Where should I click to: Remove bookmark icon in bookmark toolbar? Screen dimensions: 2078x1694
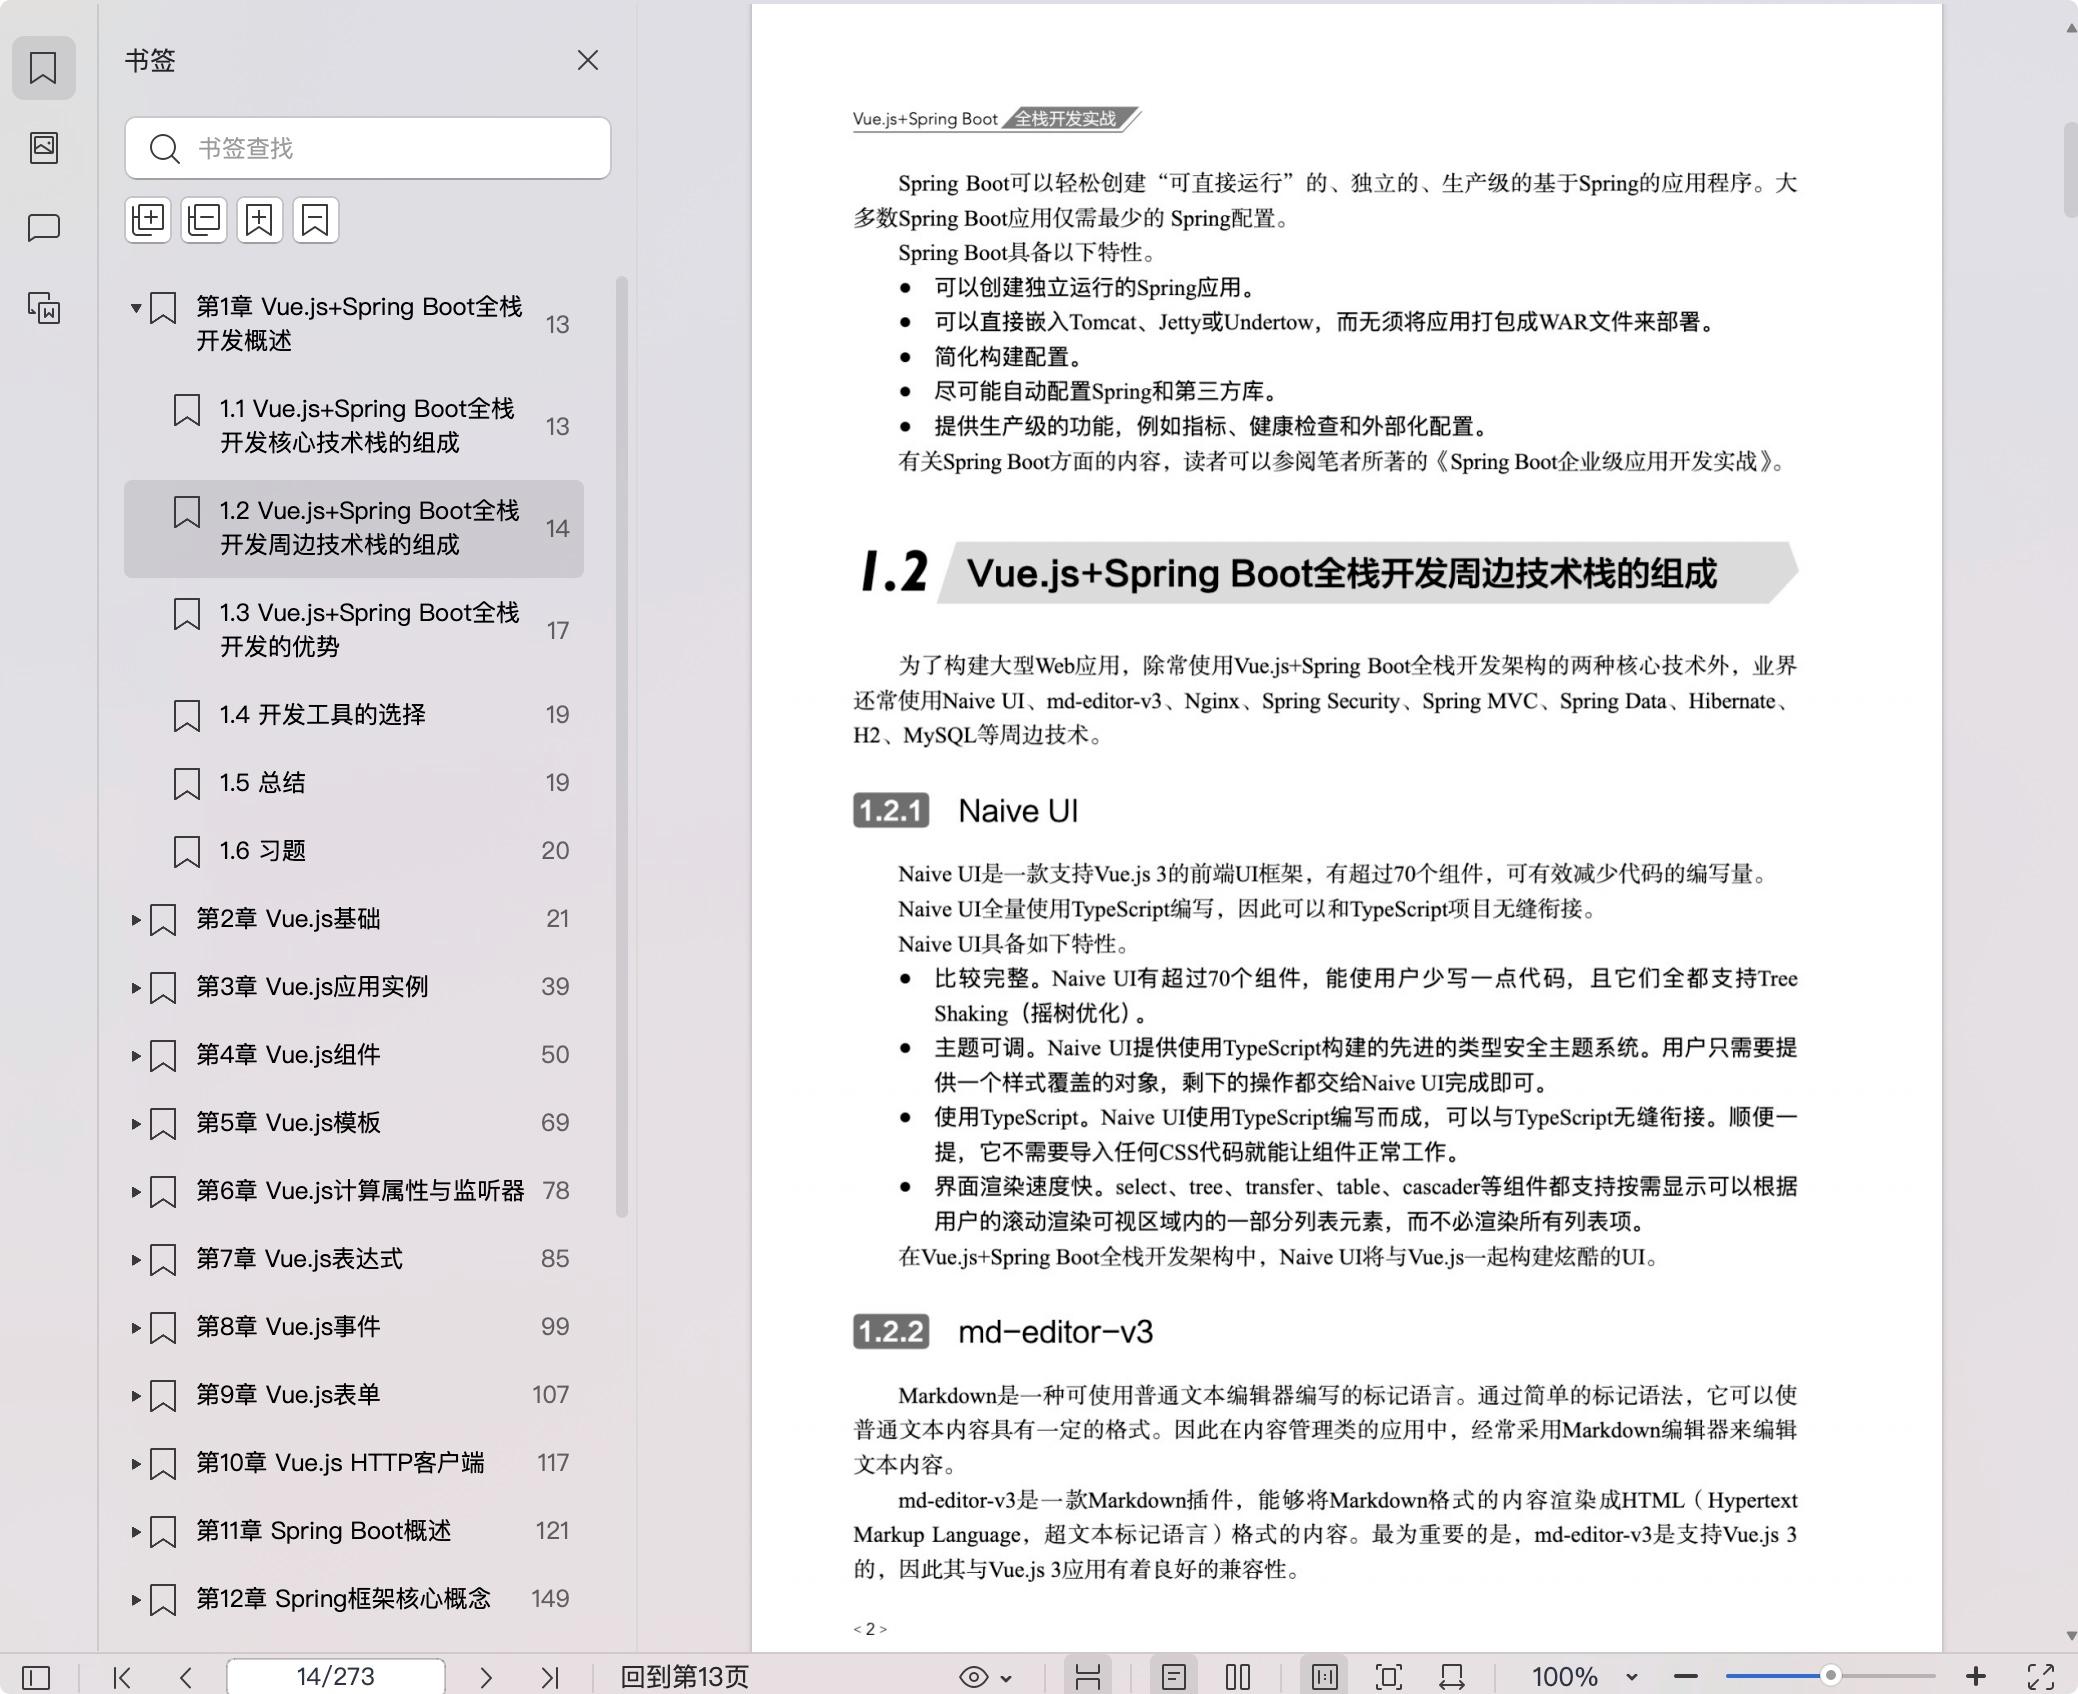coord(316,220)
